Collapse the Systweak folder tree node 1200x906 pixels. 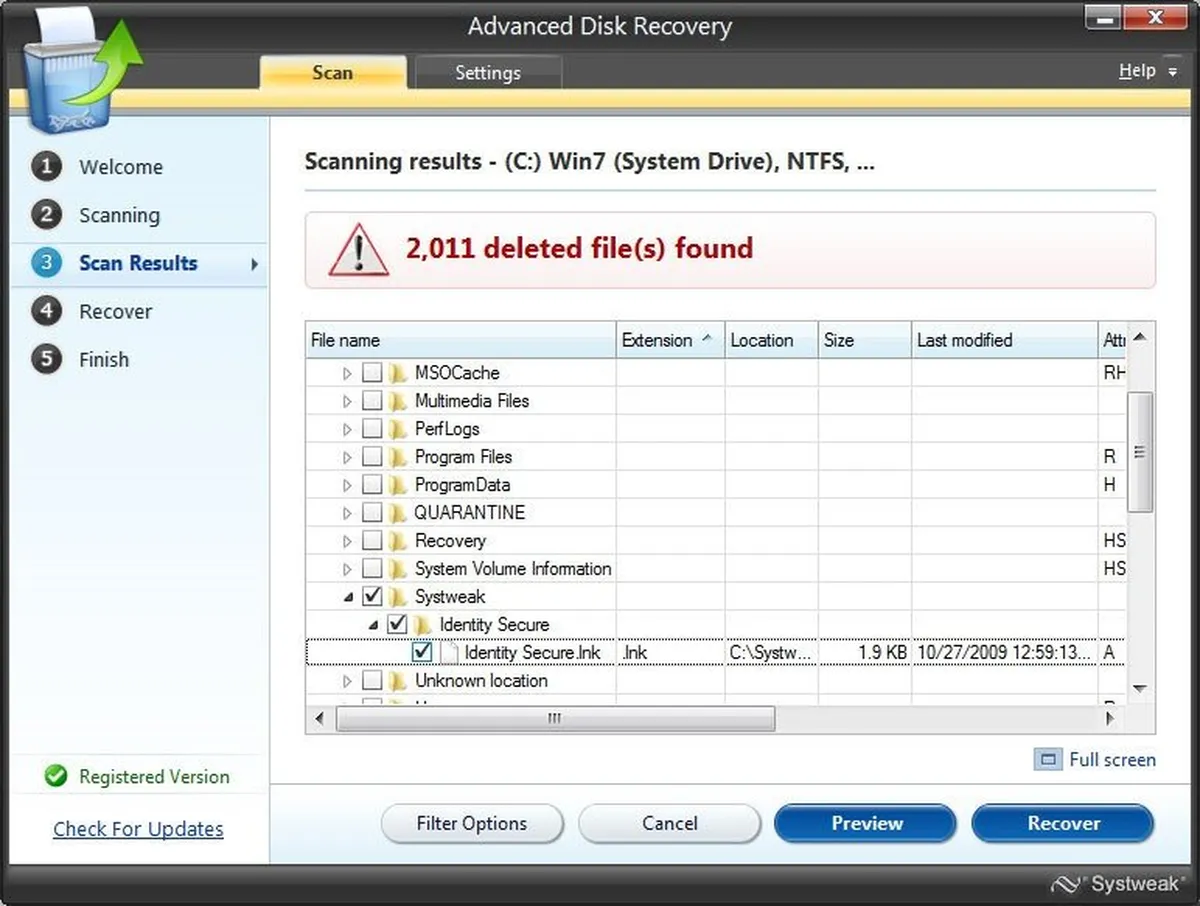348,597
